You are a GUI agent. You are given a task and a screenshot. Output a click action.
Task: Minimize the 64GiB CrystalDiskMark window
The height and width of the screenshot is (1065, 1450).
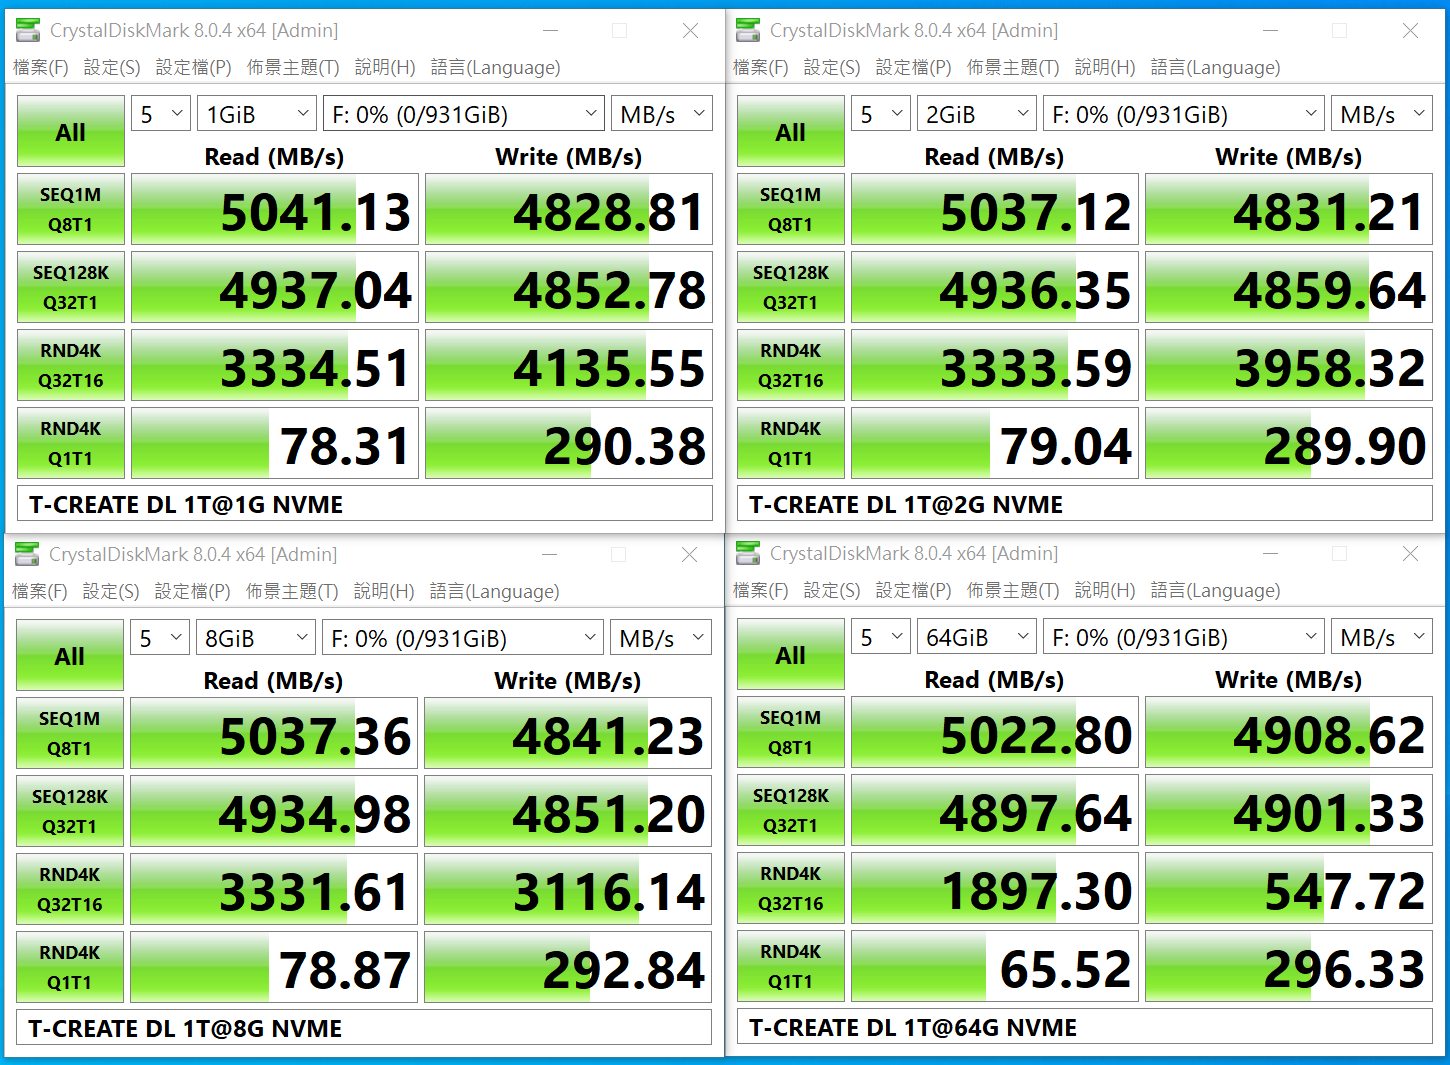click(1270, 553)
